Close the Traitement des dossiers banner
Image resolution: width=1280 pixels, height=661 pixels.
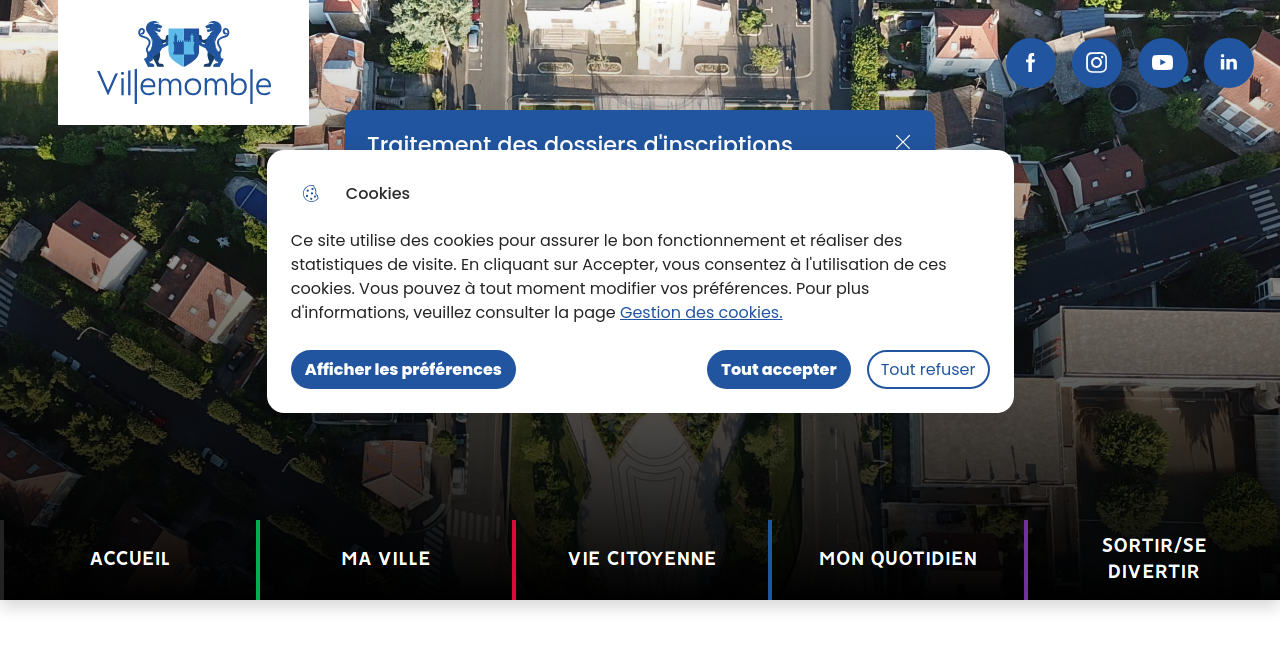pyautogui.click(x=902, y=142)
